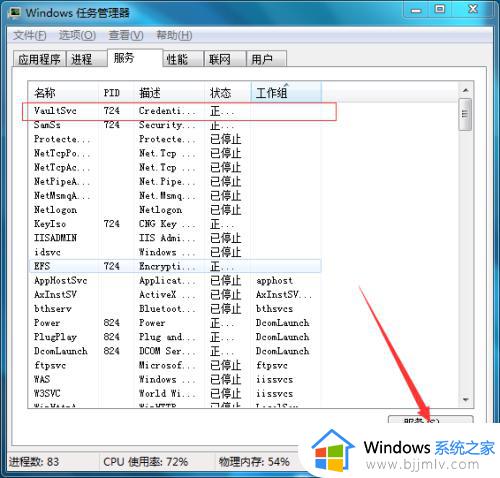Open the 查看(V) menu
Viewport: 500px width, 478px height.
pos(126,35)
